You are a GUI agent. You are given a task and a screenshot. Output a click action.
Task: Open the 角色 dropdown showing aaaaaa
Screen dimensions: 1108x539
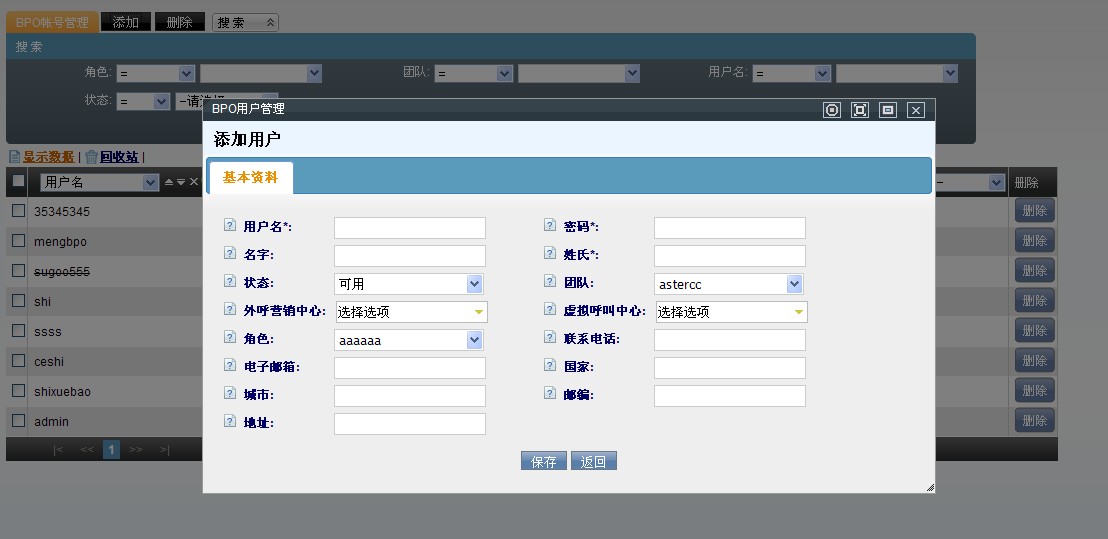[409, 340]
